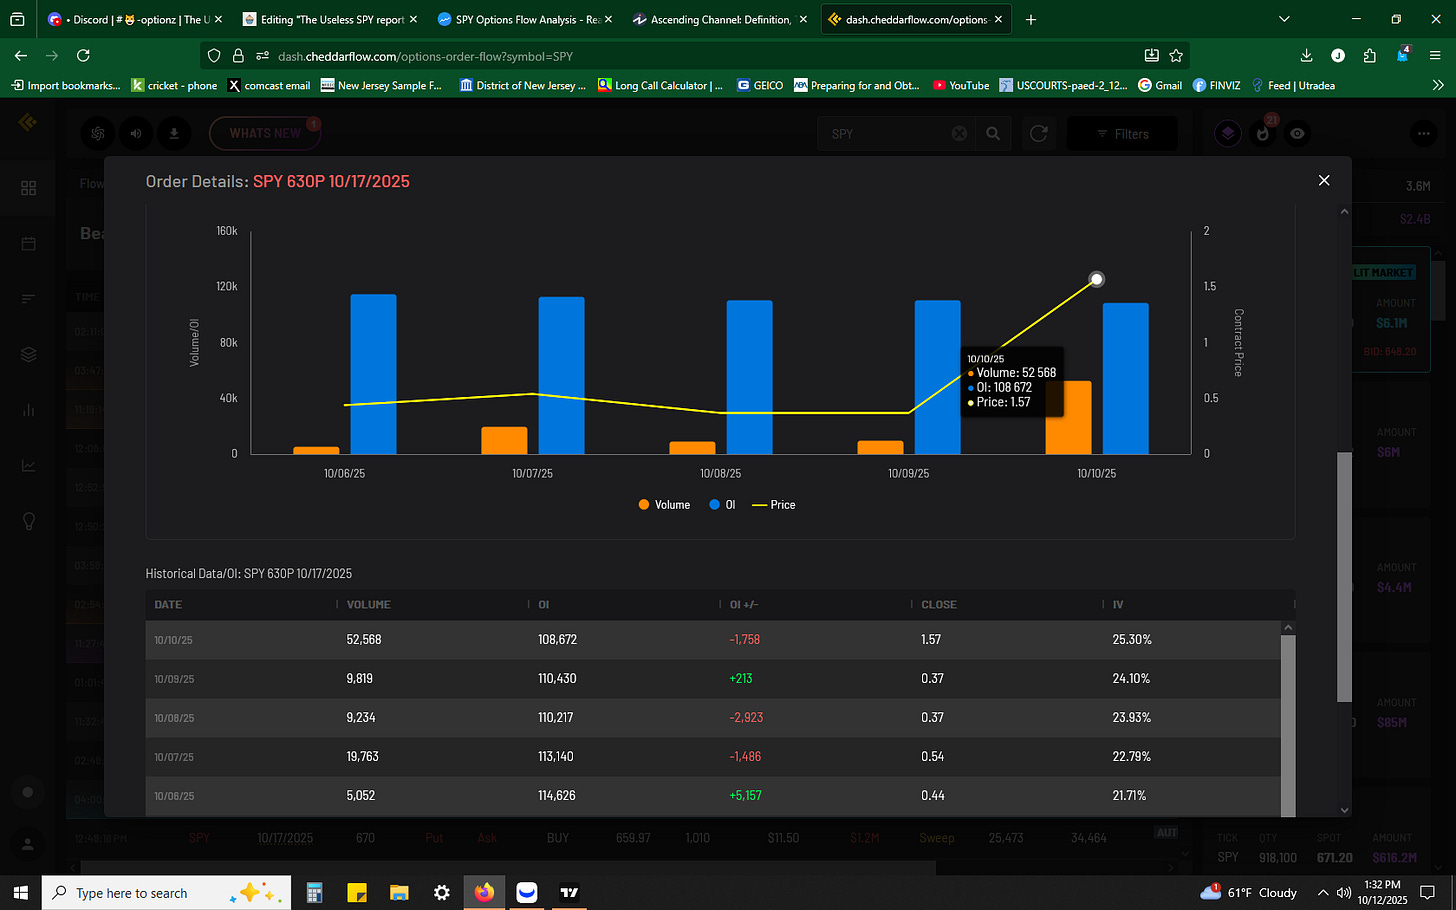
Task: Toggle Volume series in chart legend
Action: (x=664, y=505)
